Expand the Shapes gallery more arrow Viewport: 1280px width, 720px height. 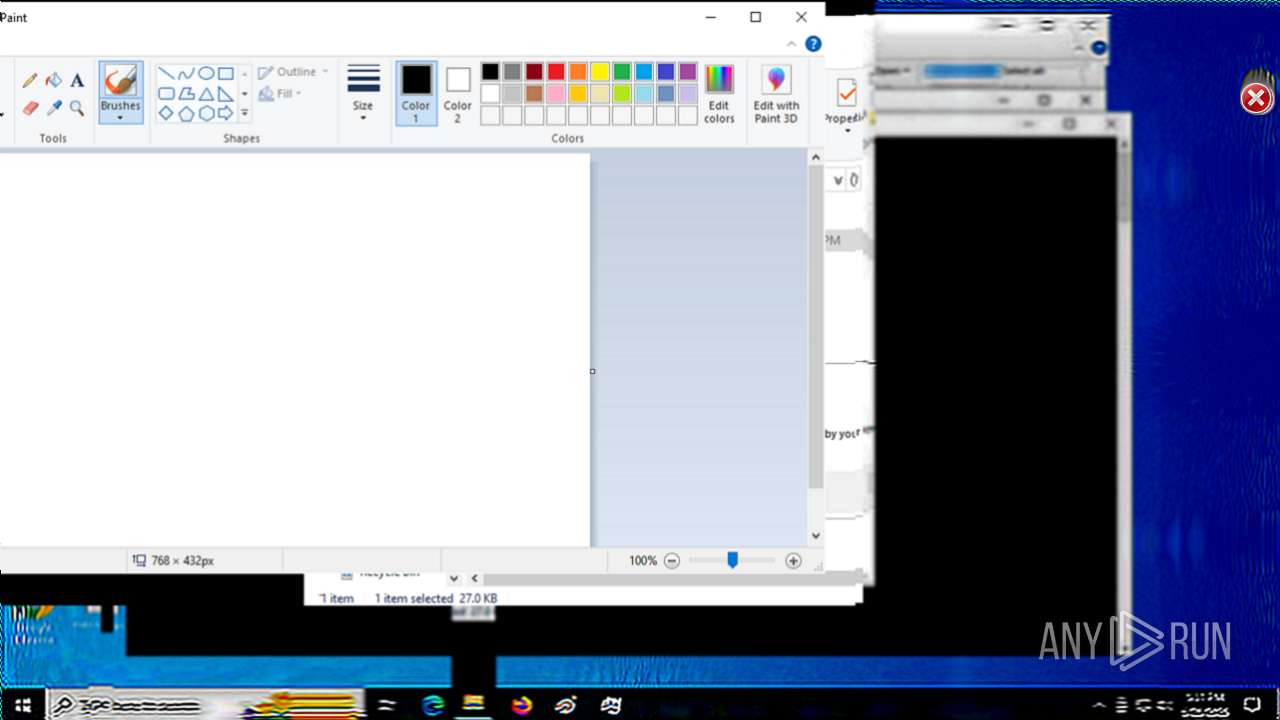[x=245, y=113]
